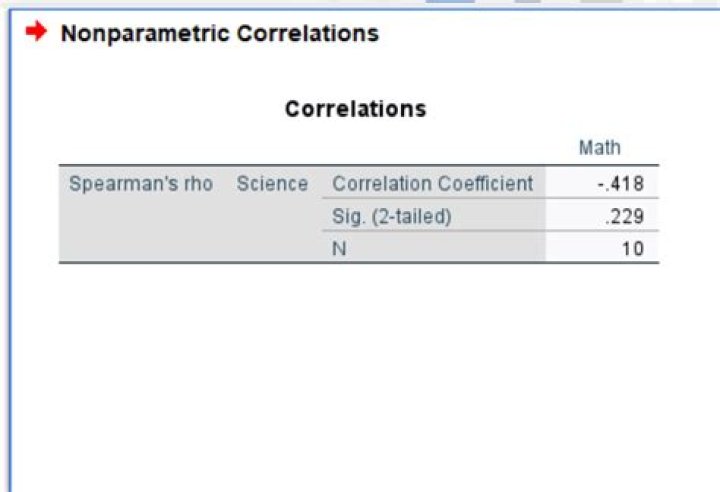
Task: Click the red arrow output marker
Action: coord(36,32)
